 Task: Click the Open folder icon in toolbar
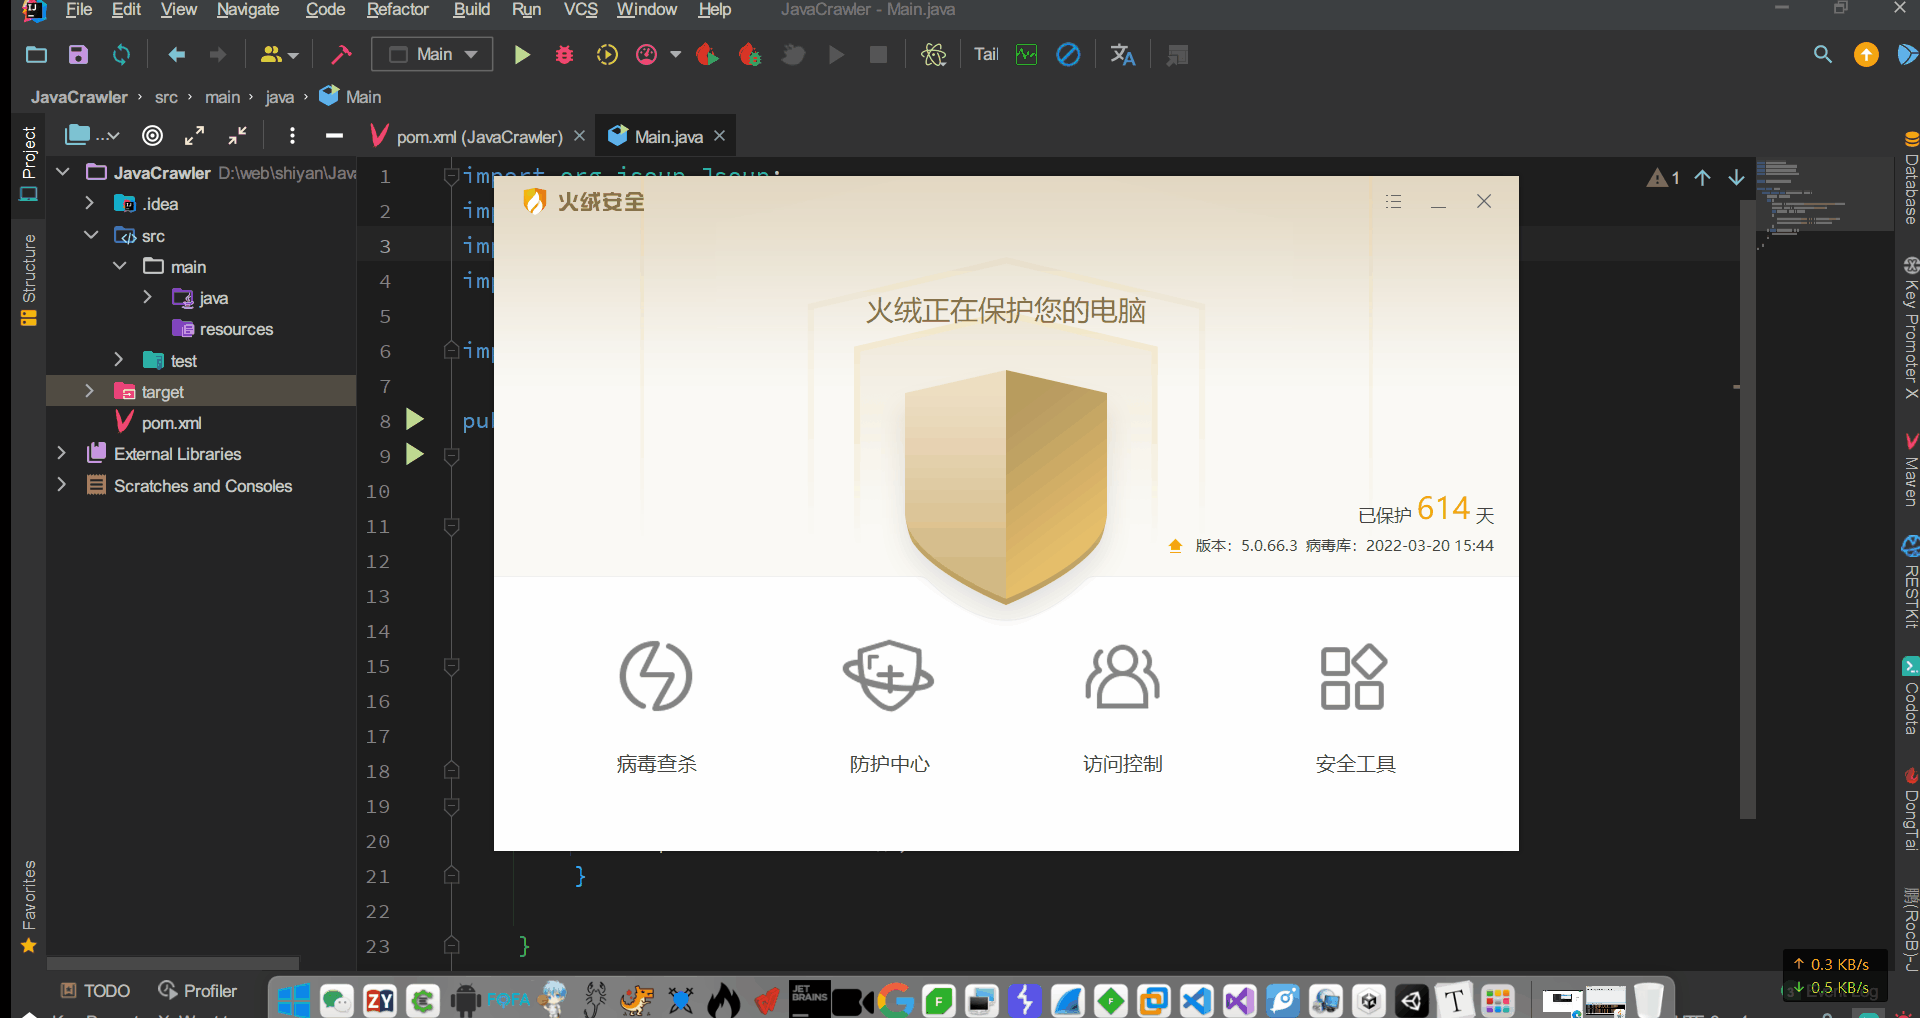tap(36, 55)
